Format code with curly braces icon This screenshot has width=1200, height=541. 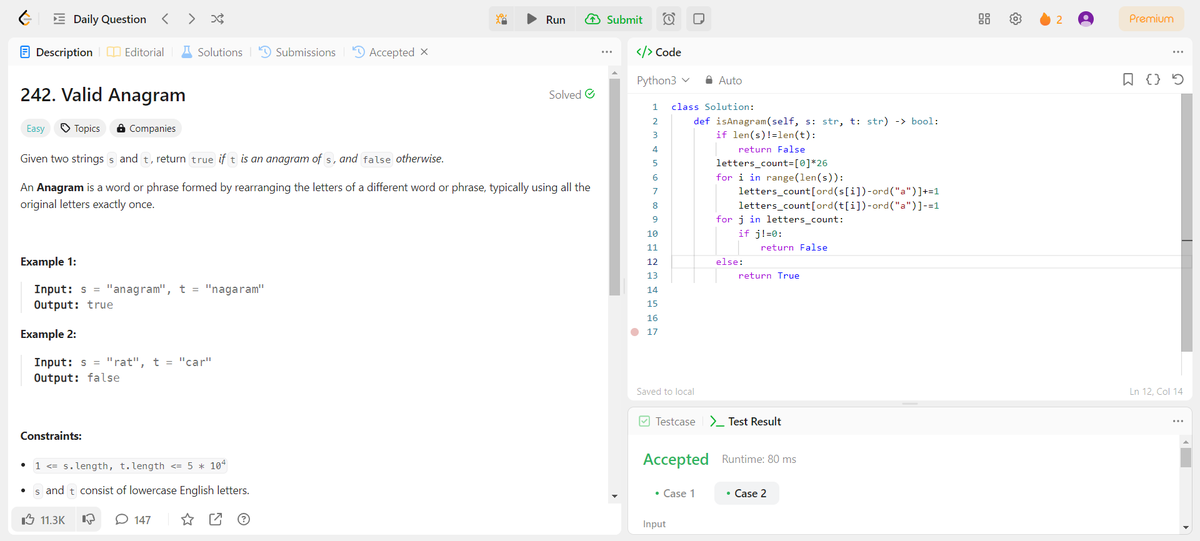(x=1152, y=80)
